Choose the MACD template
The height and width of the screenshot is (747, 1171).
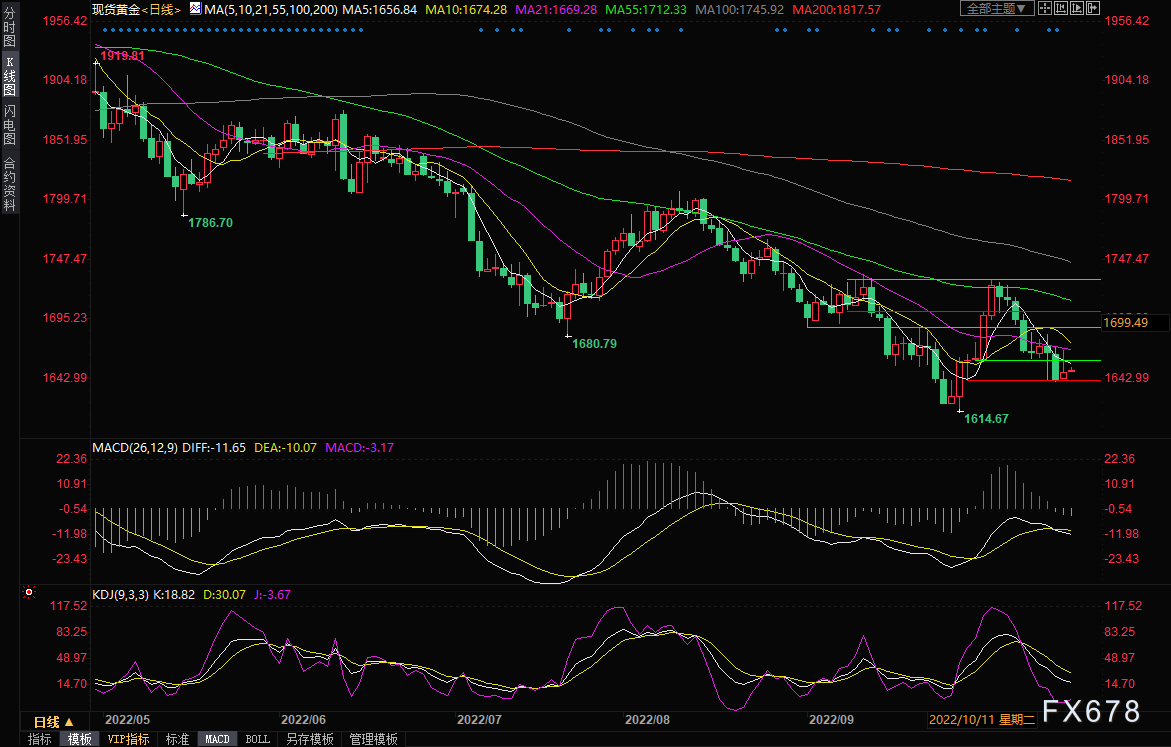pyautogui.click(x=217, y=739)
